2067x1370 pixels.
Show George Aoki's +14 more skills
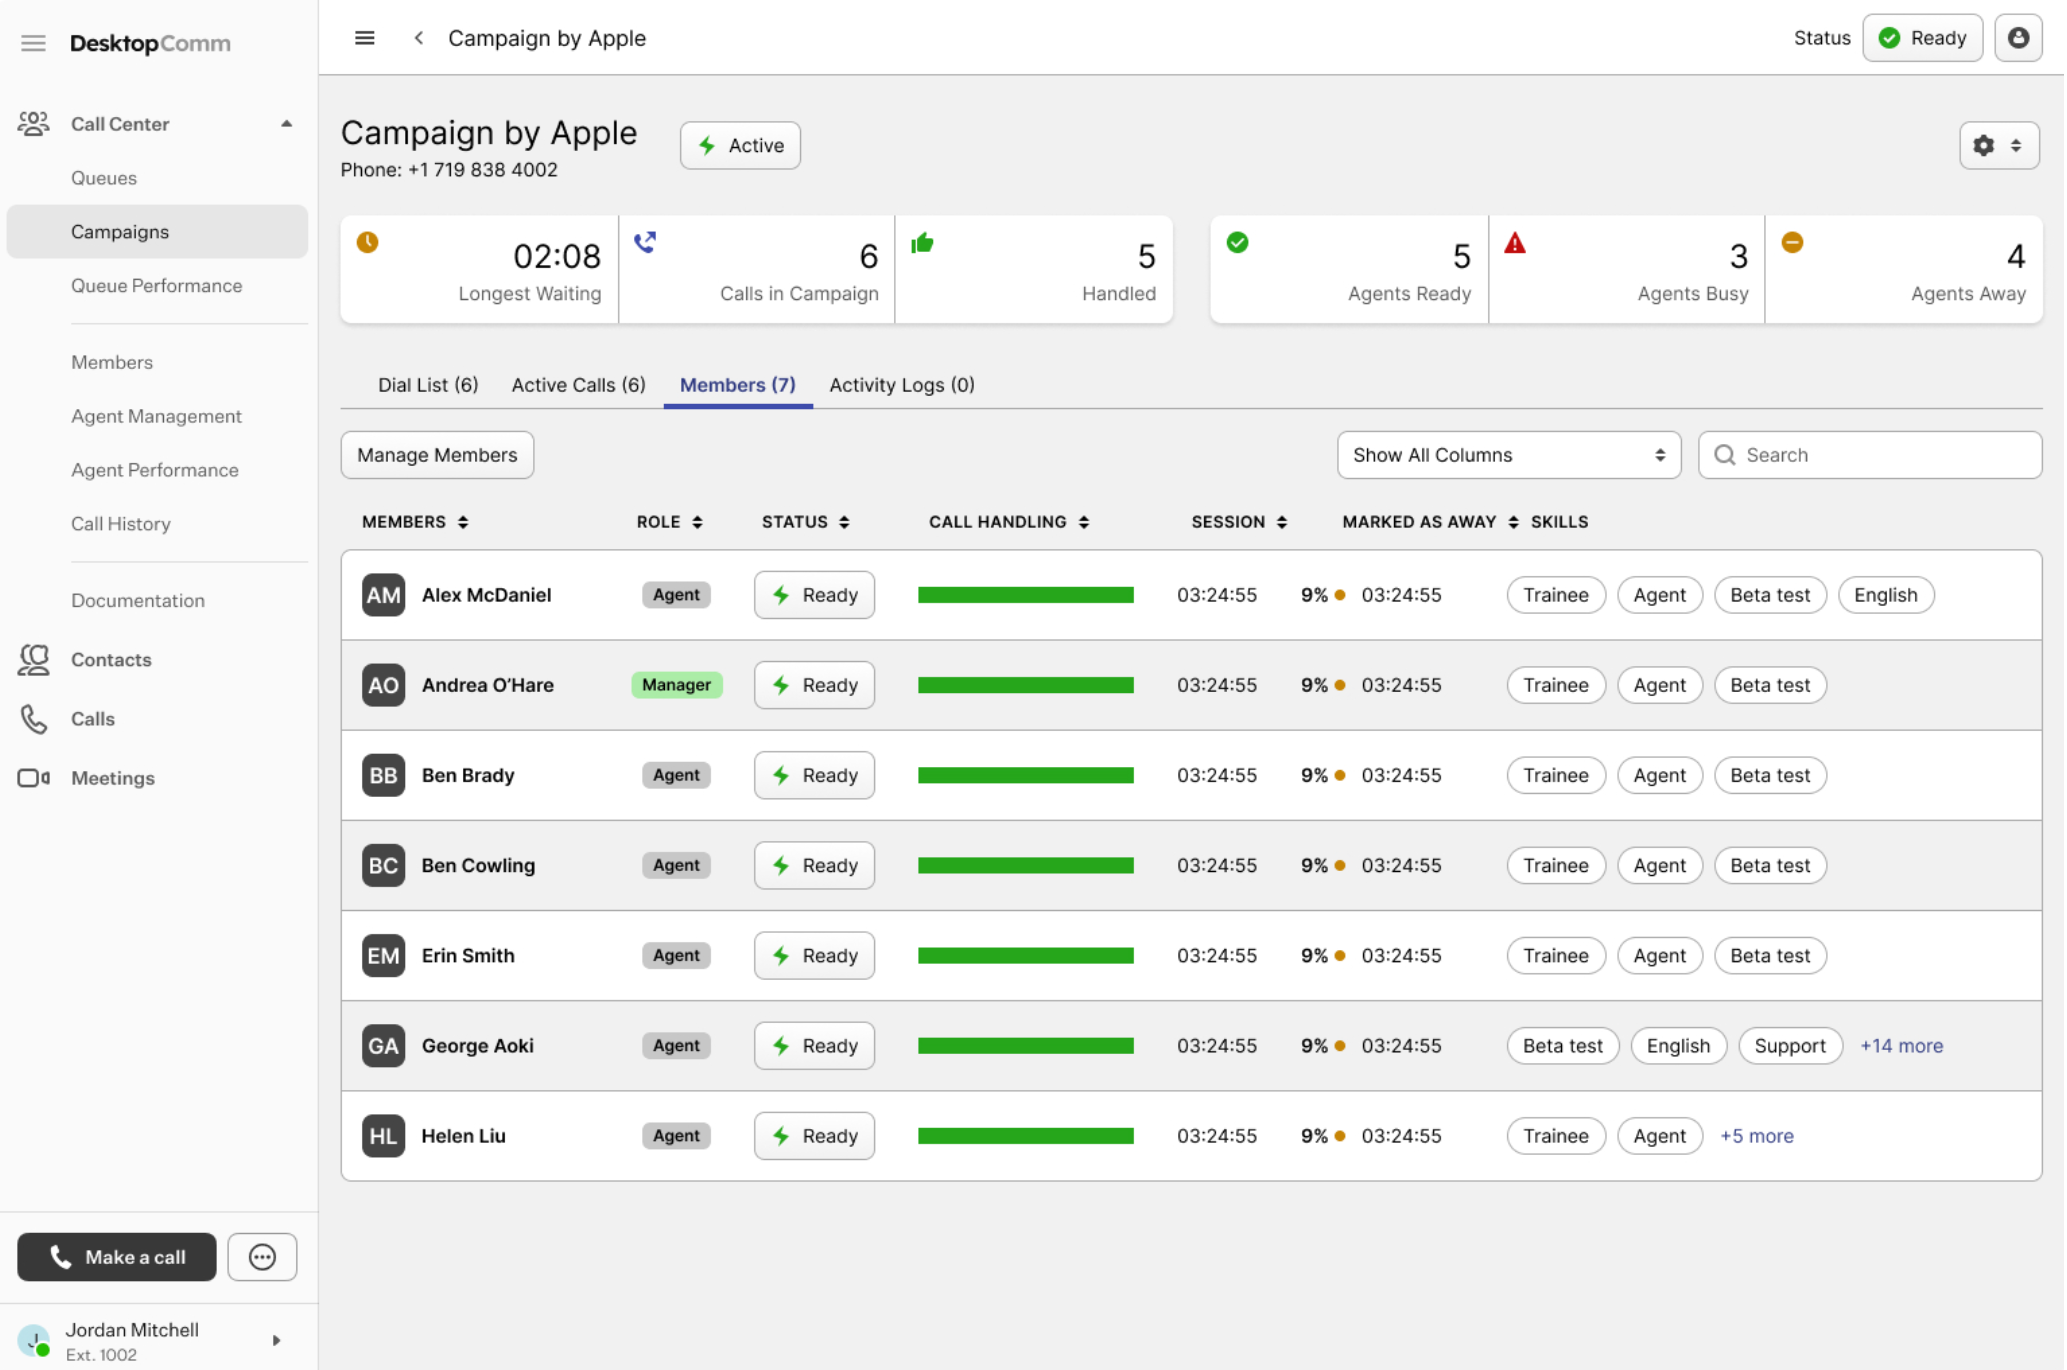(1901, 1046)
